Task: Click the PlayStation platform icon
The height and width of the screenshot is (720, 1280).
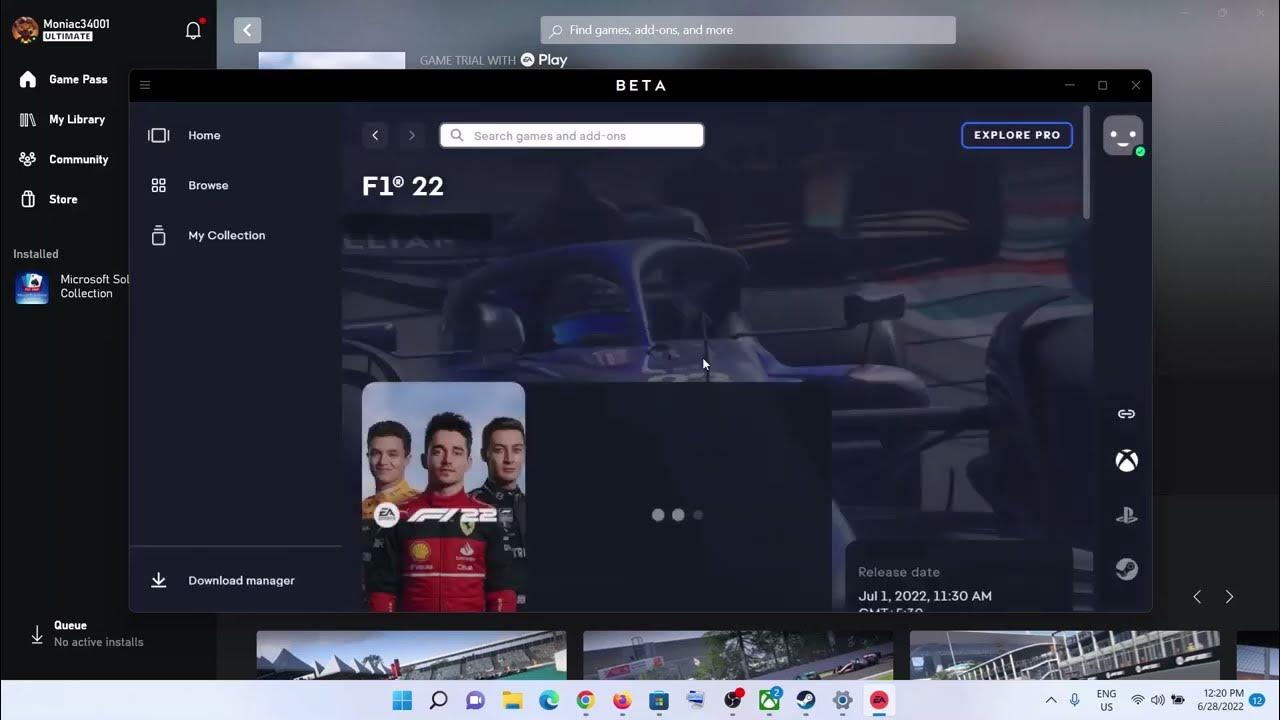Action: [x=1126, y=515]
